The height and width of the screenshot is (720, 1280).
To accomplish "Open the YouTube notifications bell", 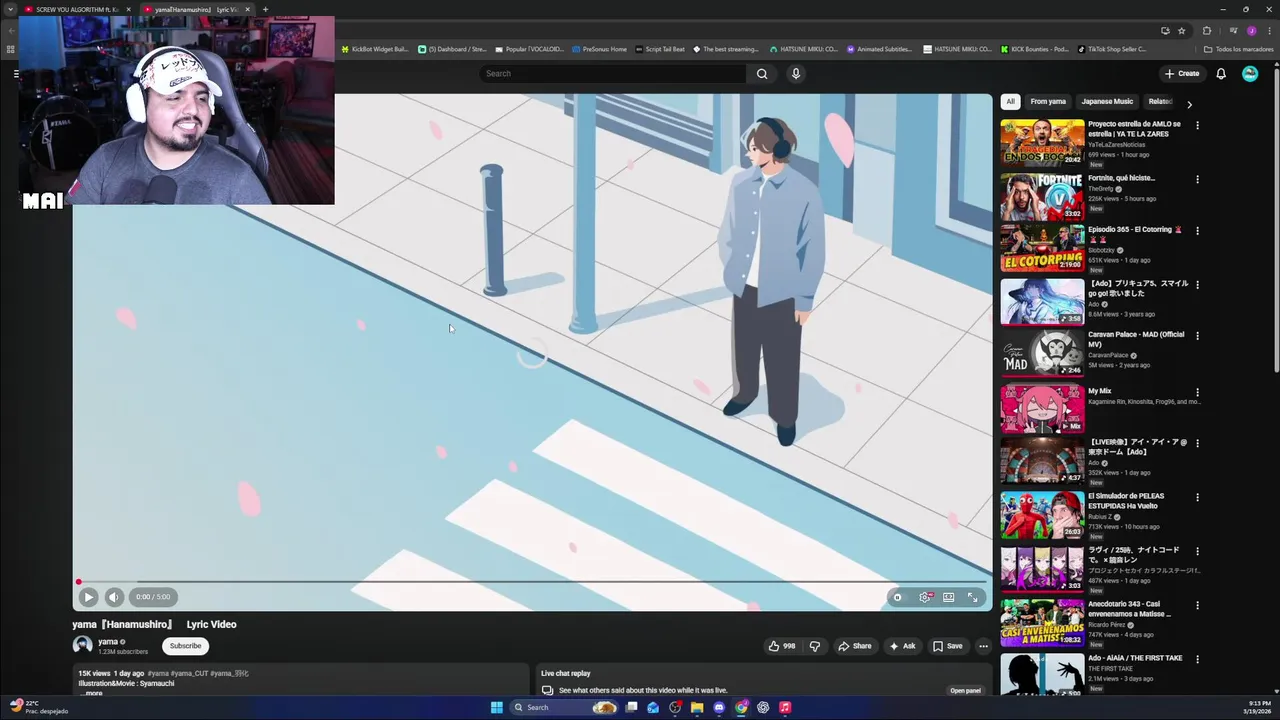I will coord(1221,73).
